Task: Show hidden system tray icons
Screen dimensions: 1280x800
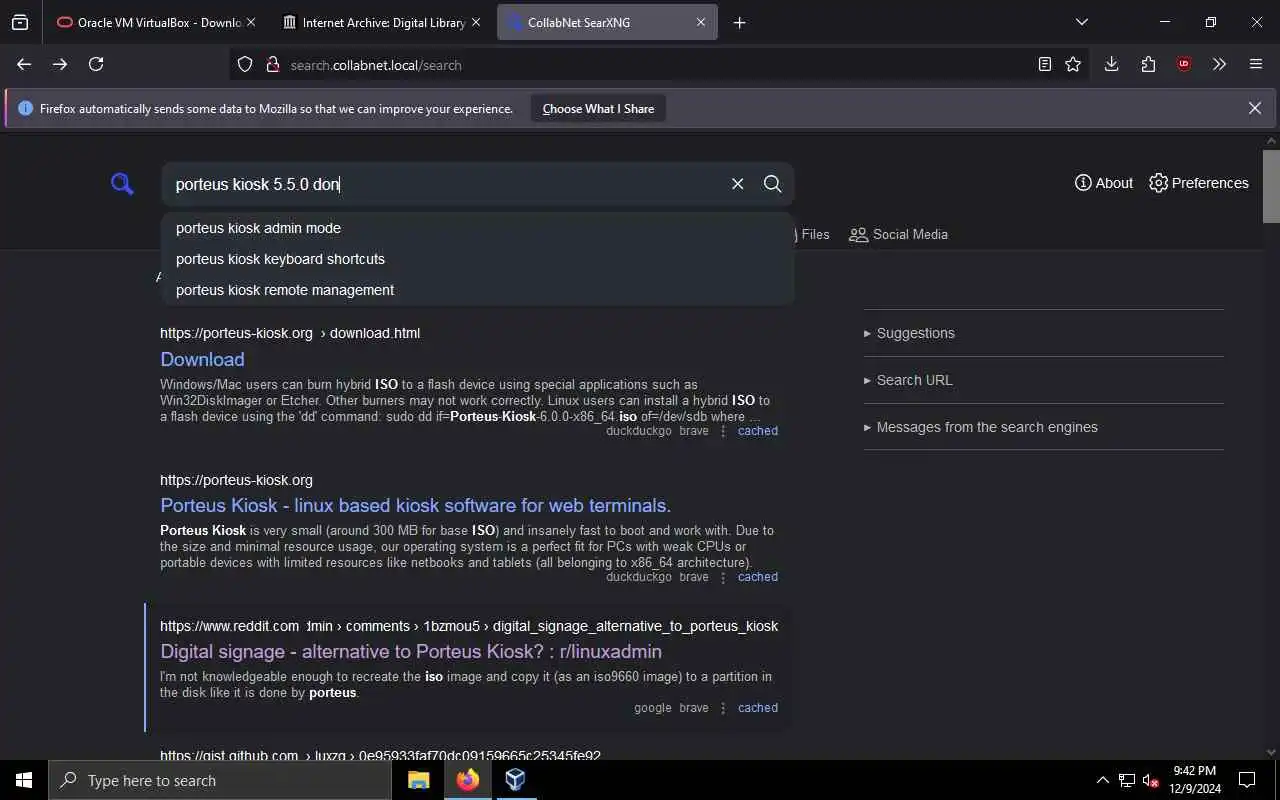Action: pyautogui.click(x=1102, y=780)
